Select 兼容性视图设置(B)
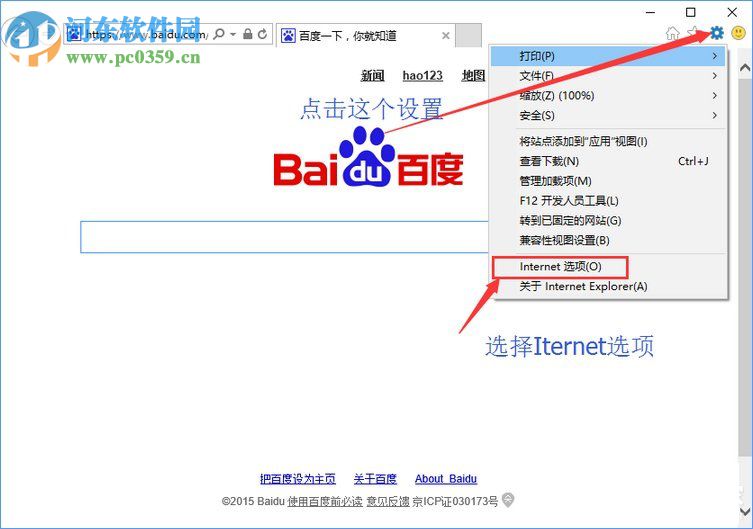This screenshot has height=529, width=753. click(608, 240)
